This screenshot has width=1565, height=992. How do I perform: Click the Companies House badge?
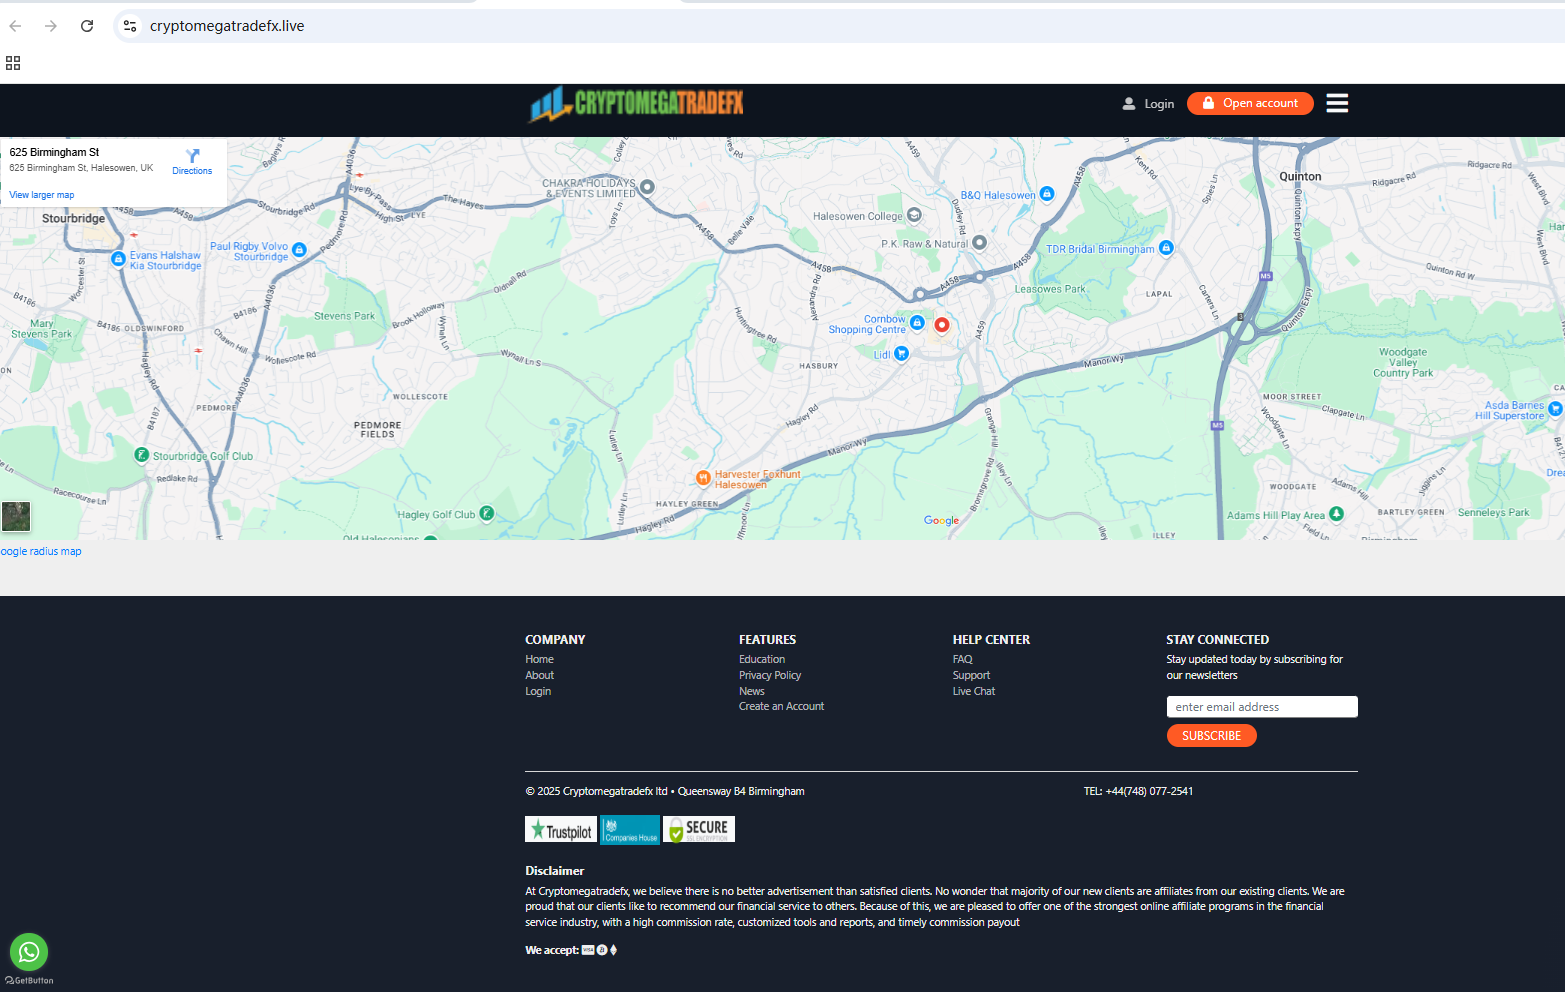coord(630,830)
